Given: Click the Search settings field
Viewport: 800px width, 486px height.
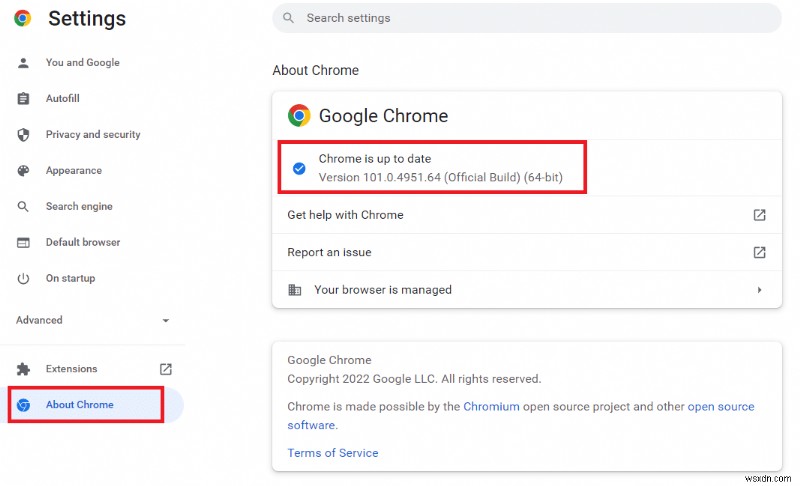Looking at the screenshot, I should pos(527,18).
